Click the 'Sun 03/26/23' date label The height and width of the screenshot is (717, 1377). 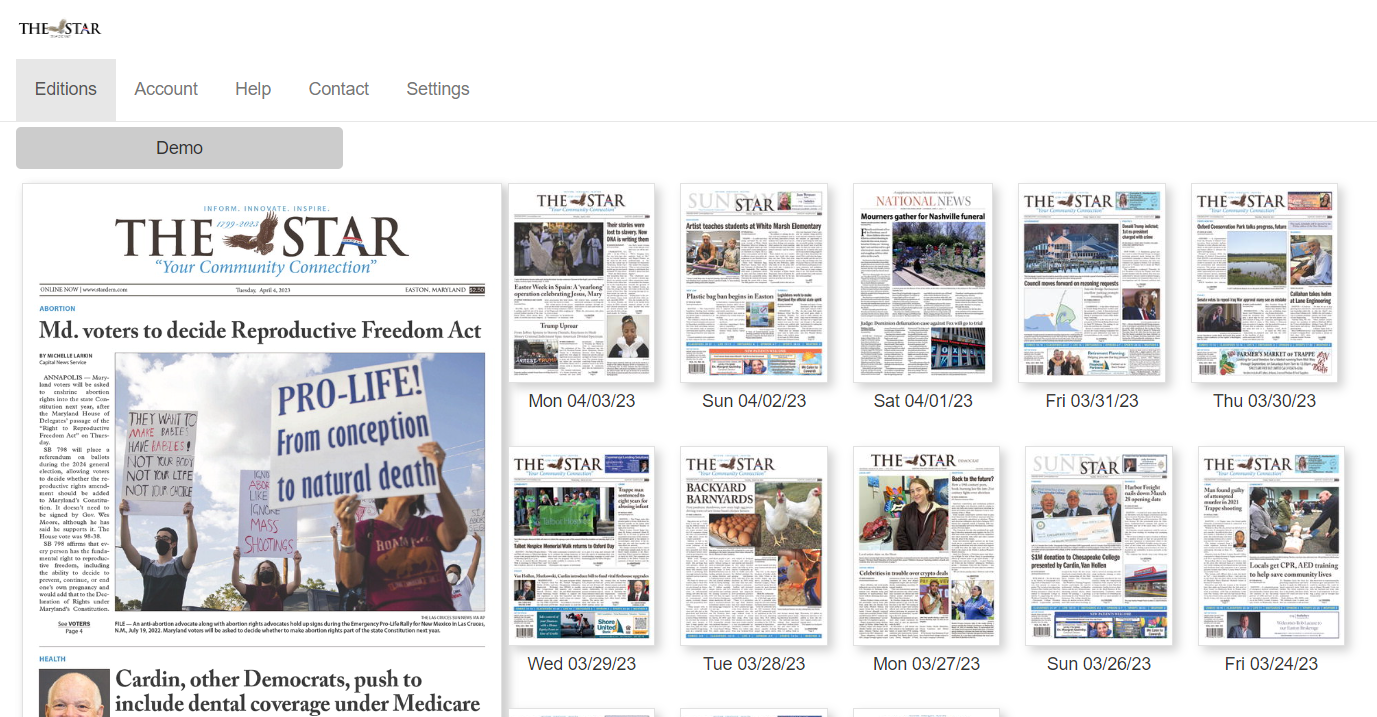click(1099, 664)
